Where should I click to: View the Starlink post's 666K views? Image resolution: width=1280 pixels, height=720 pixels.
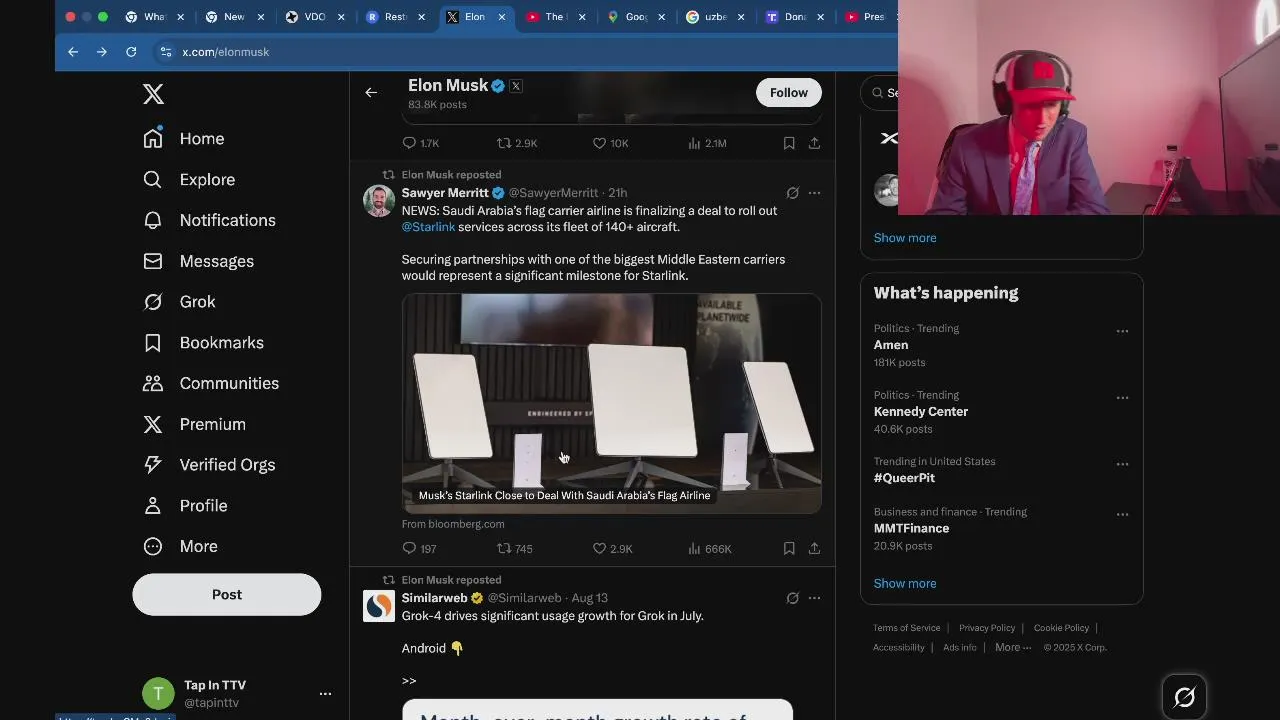tap(709, 548)
